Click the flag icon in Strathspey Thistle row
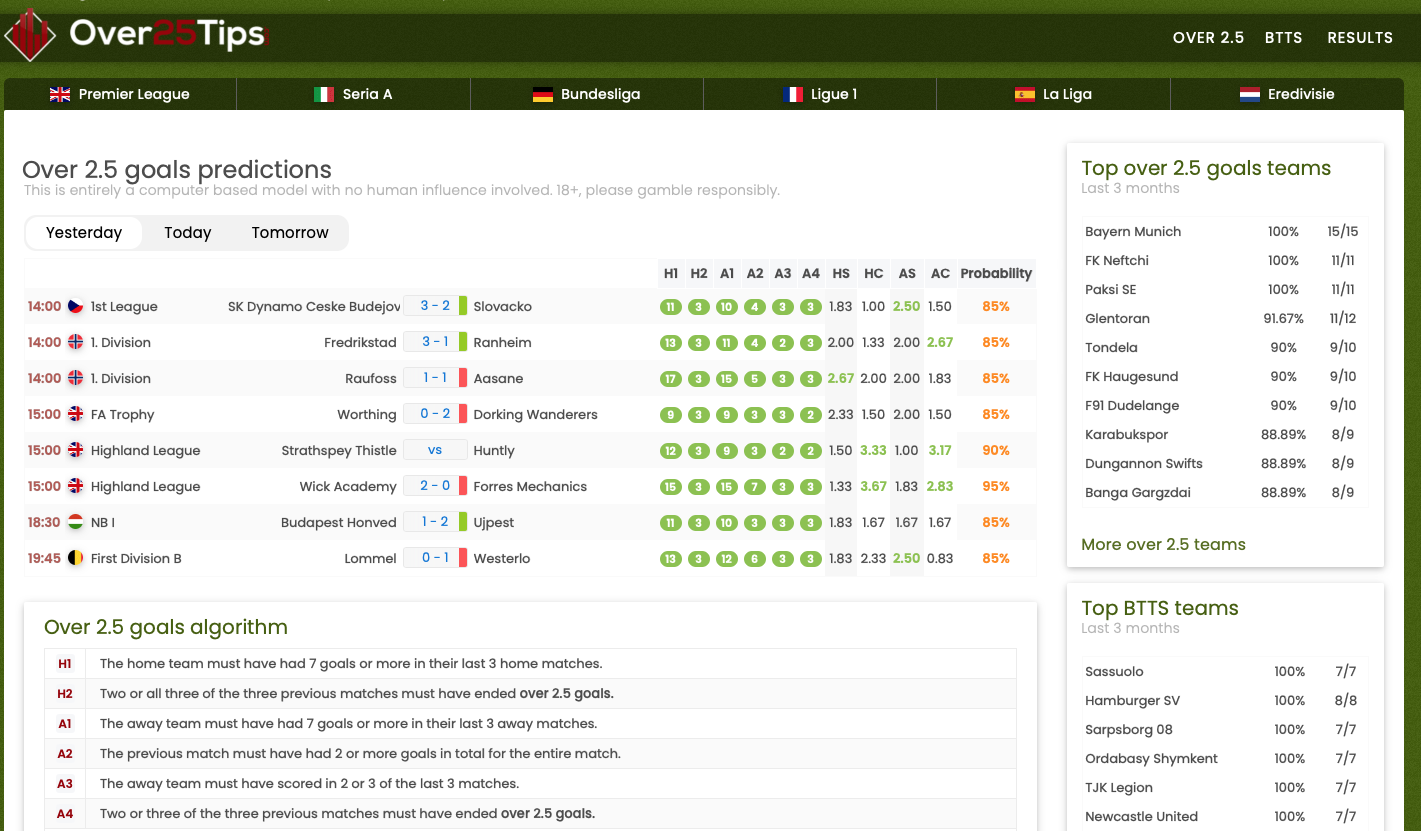 pos(75,450)
